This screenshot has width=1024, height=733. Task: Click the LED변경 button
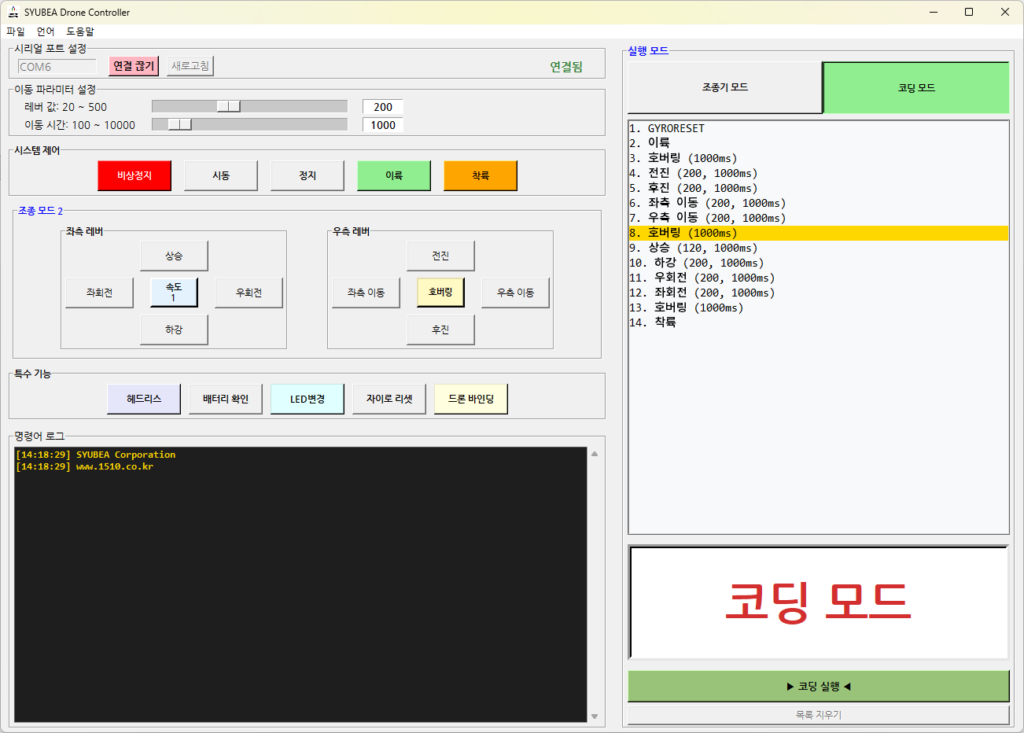click(x=307, y=399)
